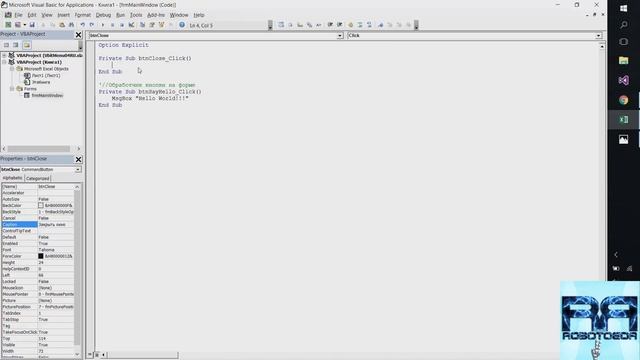Open the Tools menu

click(x=136, y=15)
